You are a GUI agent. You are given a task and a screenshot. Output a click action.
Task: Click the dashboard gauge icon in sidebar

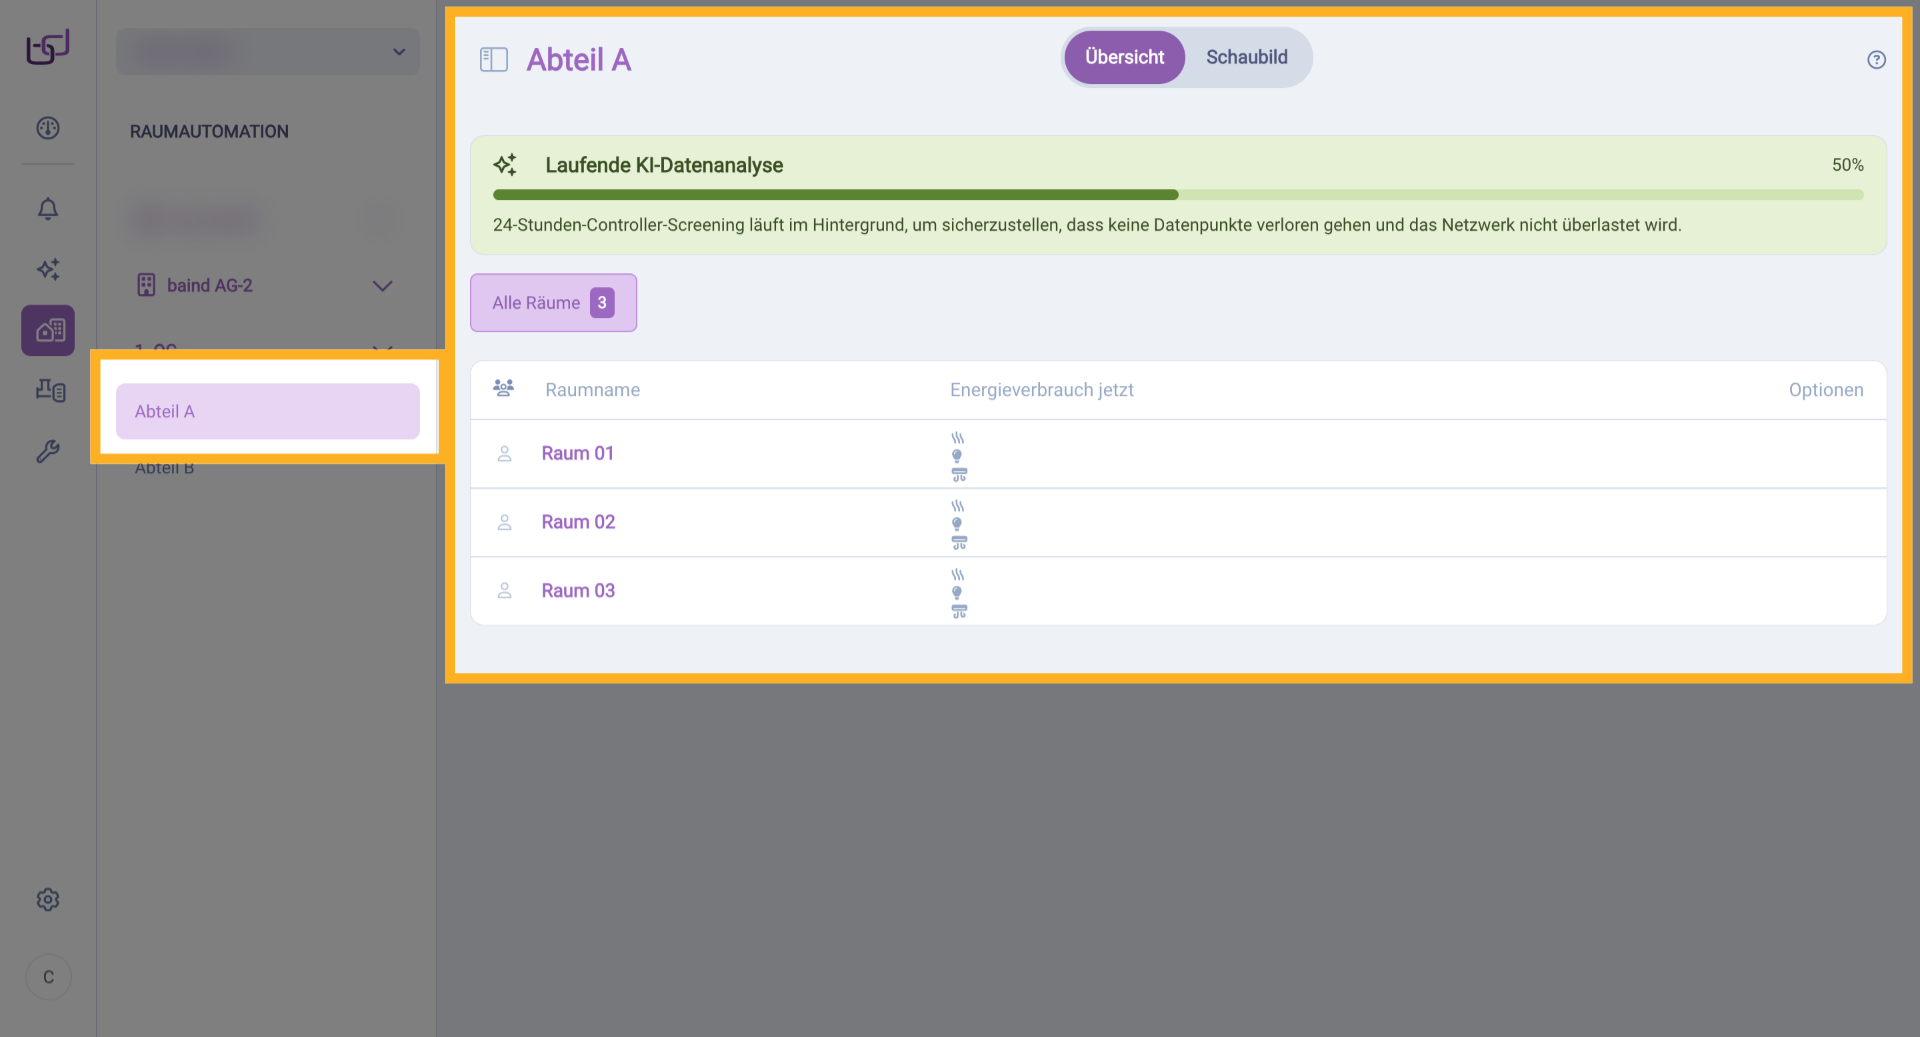[x=48, y=128]
